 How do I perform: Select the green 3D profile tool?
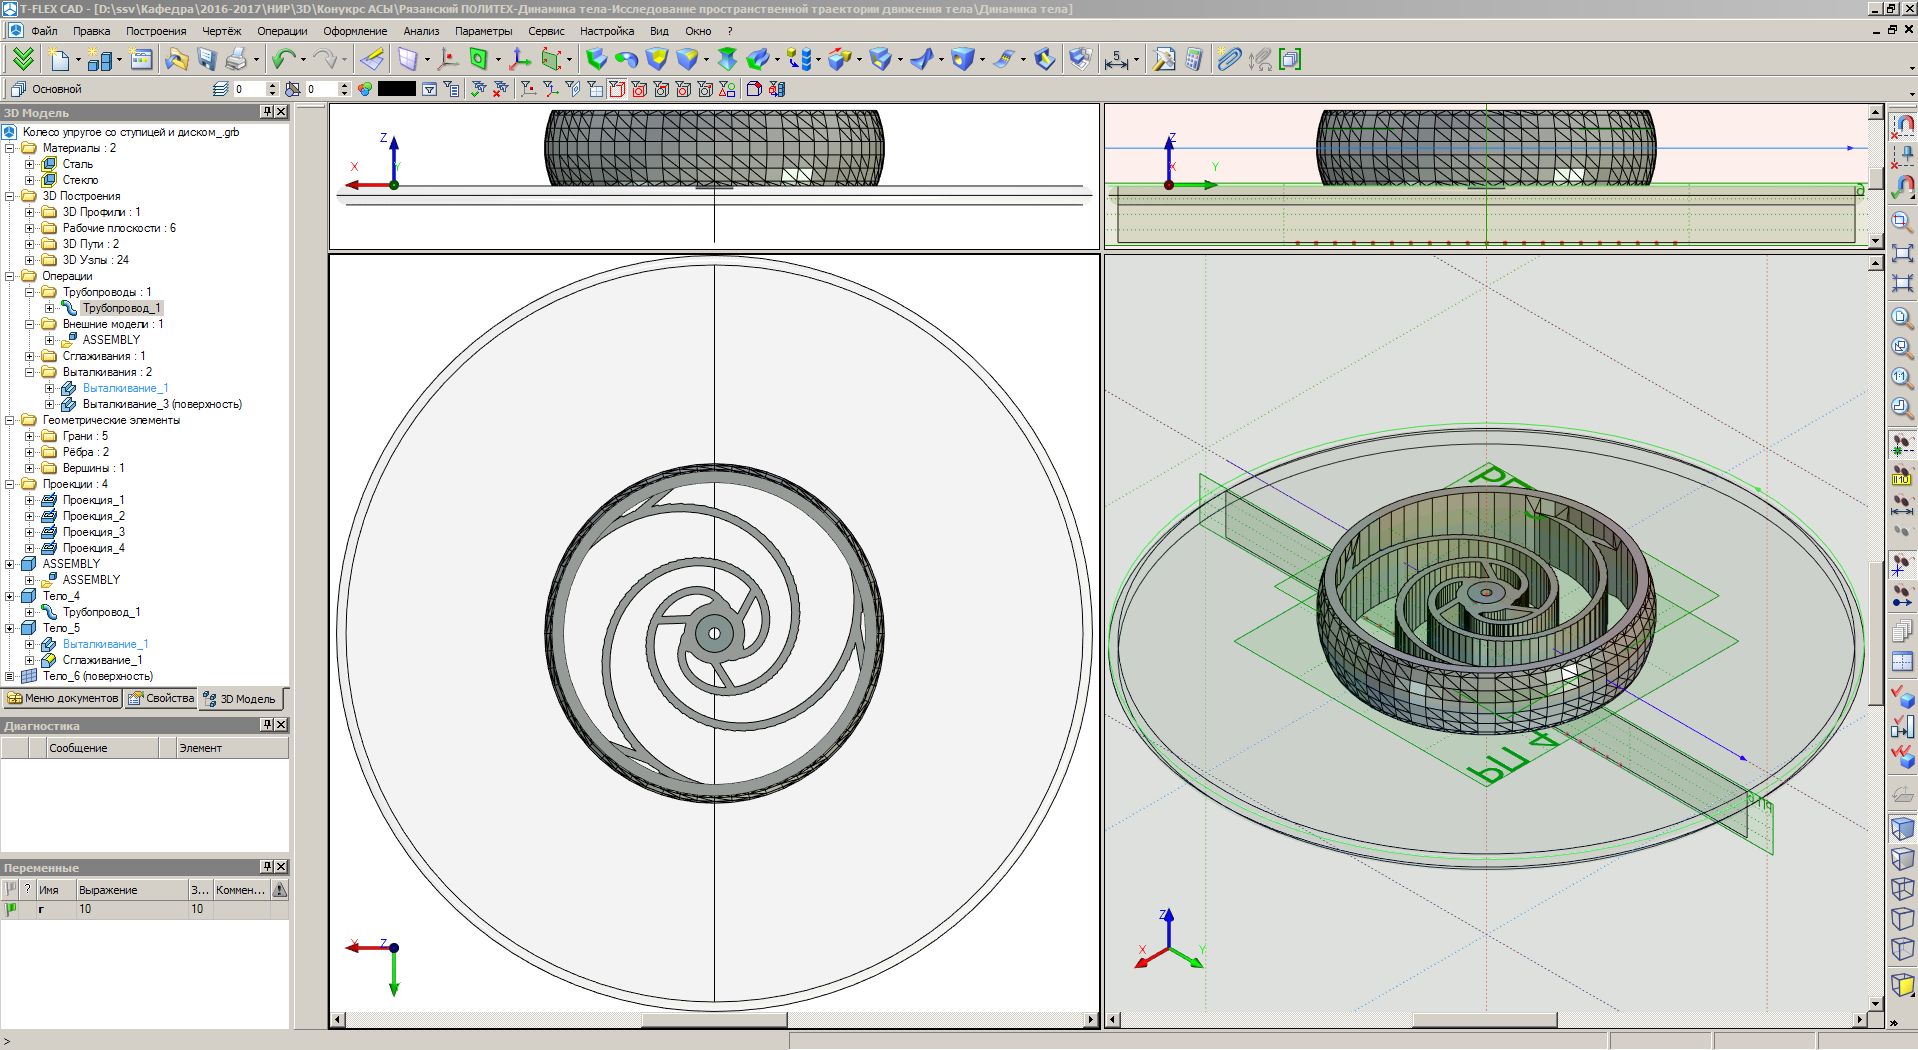pyautogui.click(x=479, y=60)
